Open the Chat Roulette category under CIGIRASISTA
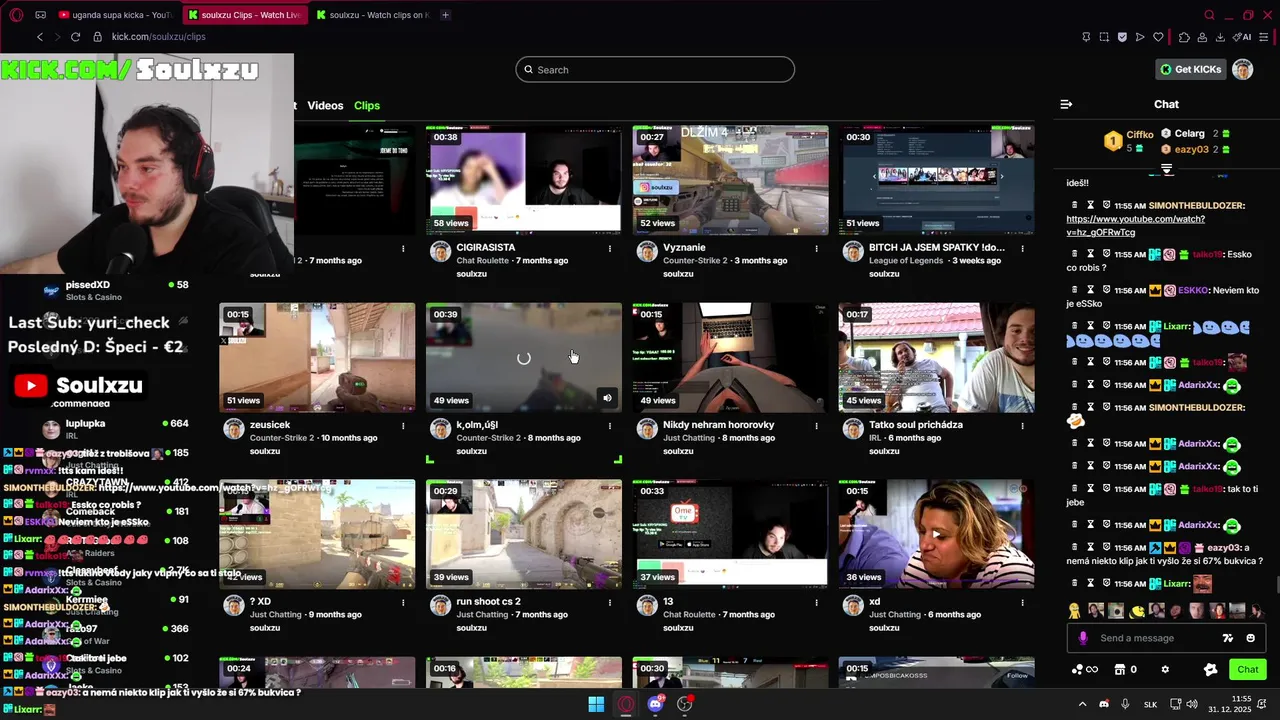Viewport: 1280px width, 720px height. click(x=483, y=260)
